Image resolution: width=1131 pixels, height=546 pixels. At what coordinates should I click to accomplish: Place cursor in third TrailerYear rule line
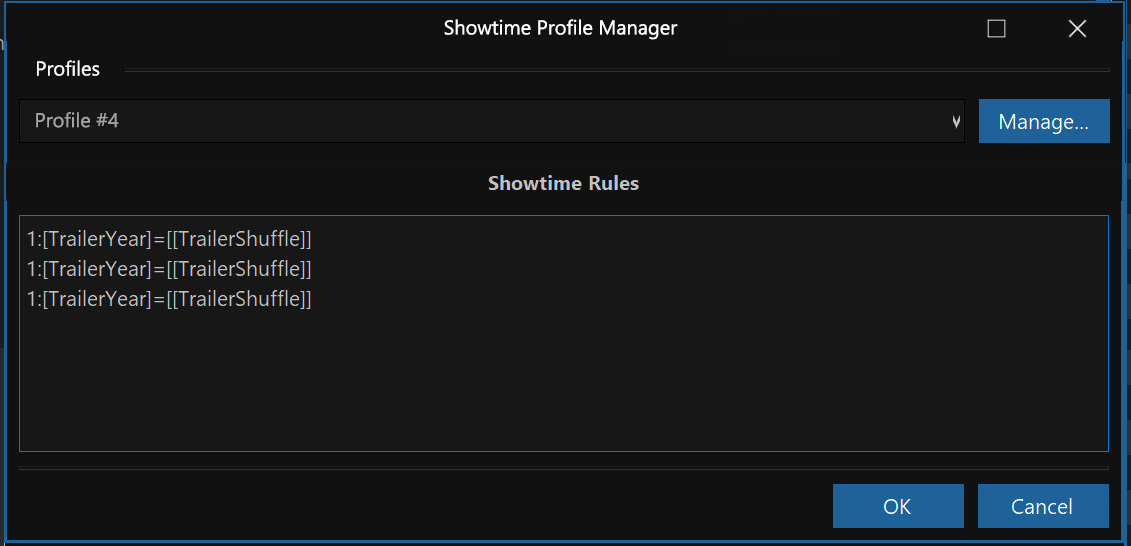(169, 299)
